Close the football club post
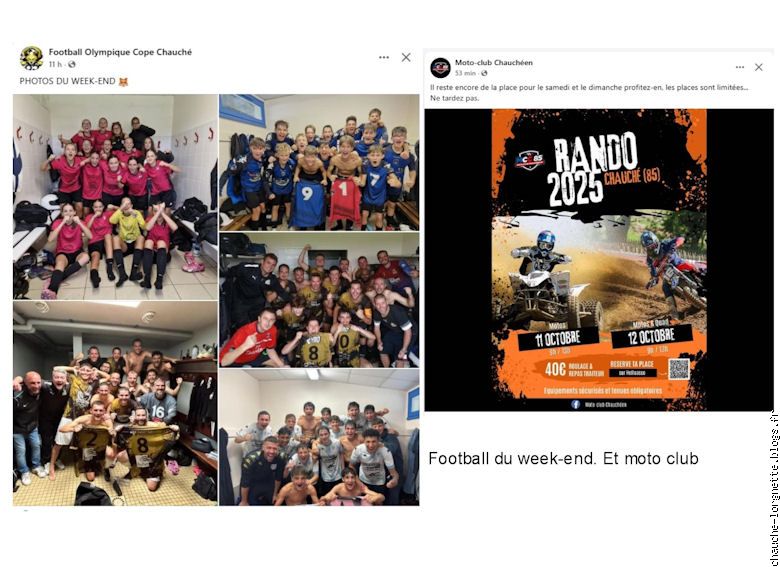The height and width of the screenshot is (567, 780). [x=406, y=57]
